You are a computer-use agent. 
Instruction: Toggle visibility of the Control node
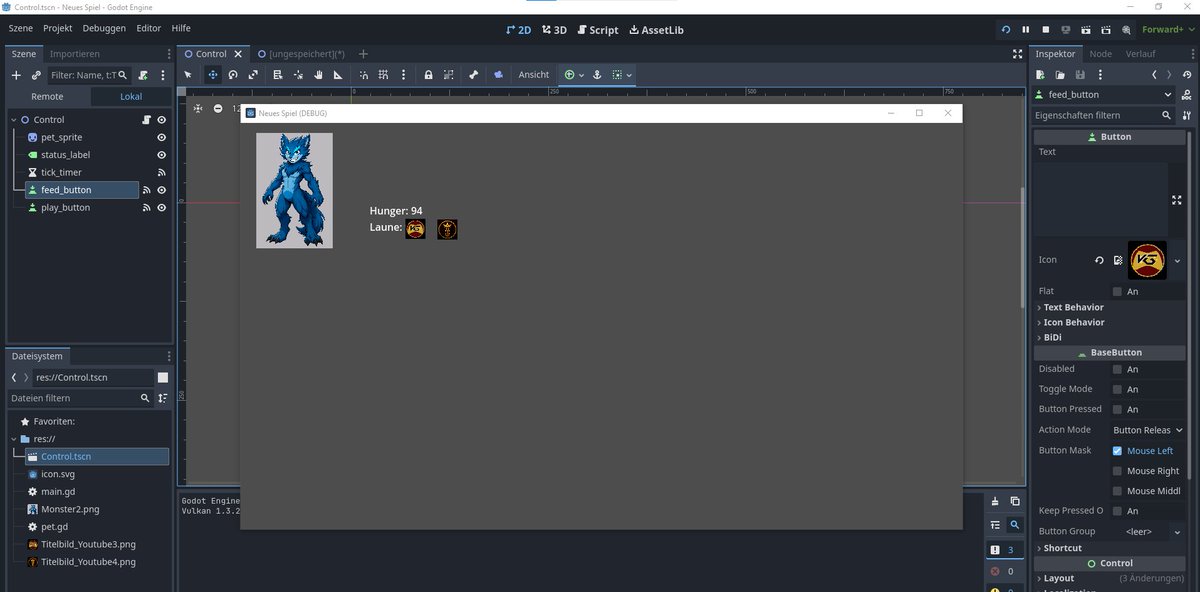[x=161, y=120]
